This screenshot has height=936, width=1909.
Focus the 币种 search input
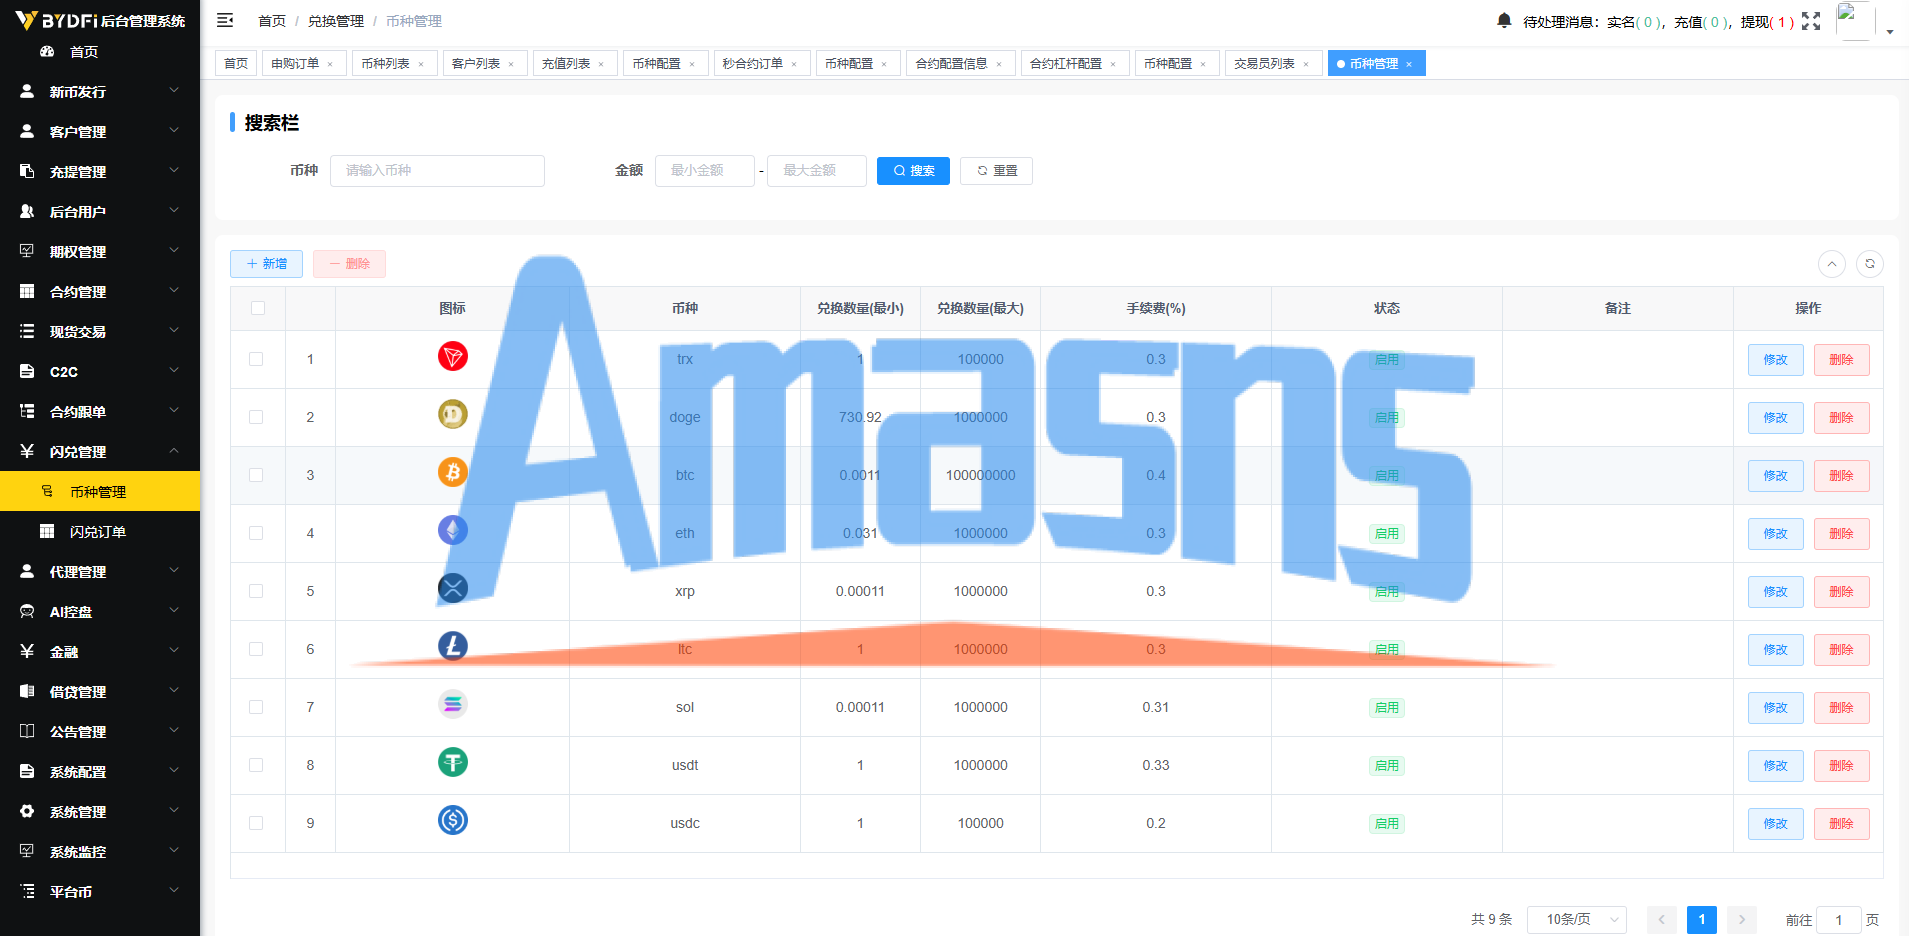pos(437,171)
